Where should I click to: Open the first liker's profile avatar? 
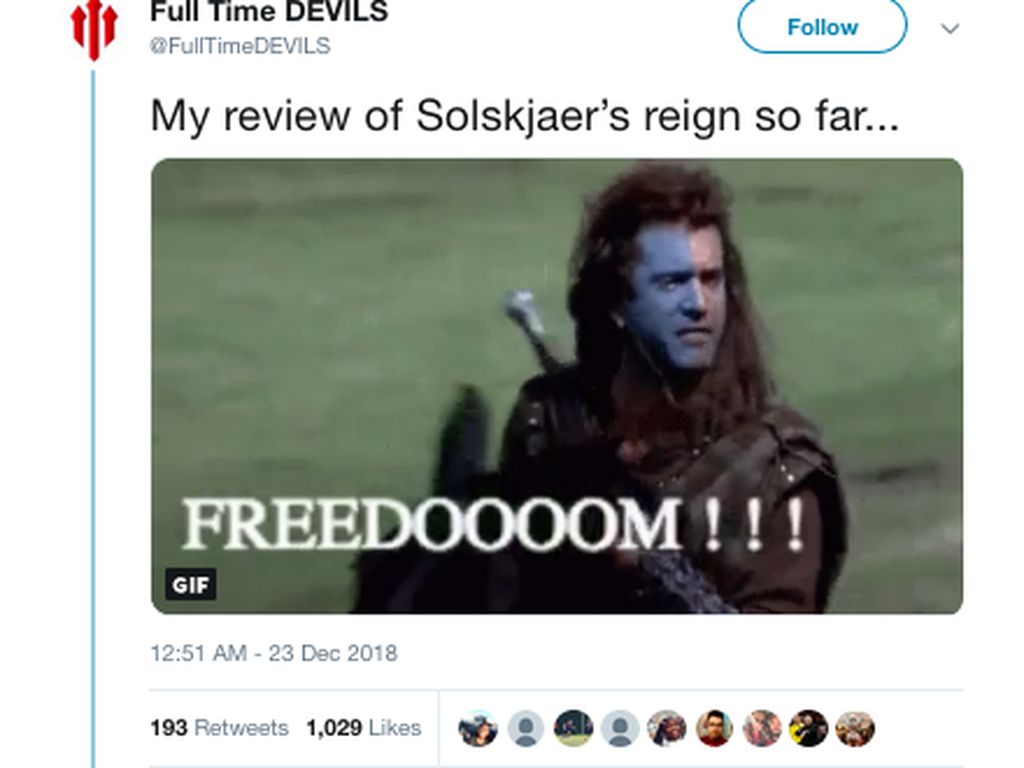[478, 728]
